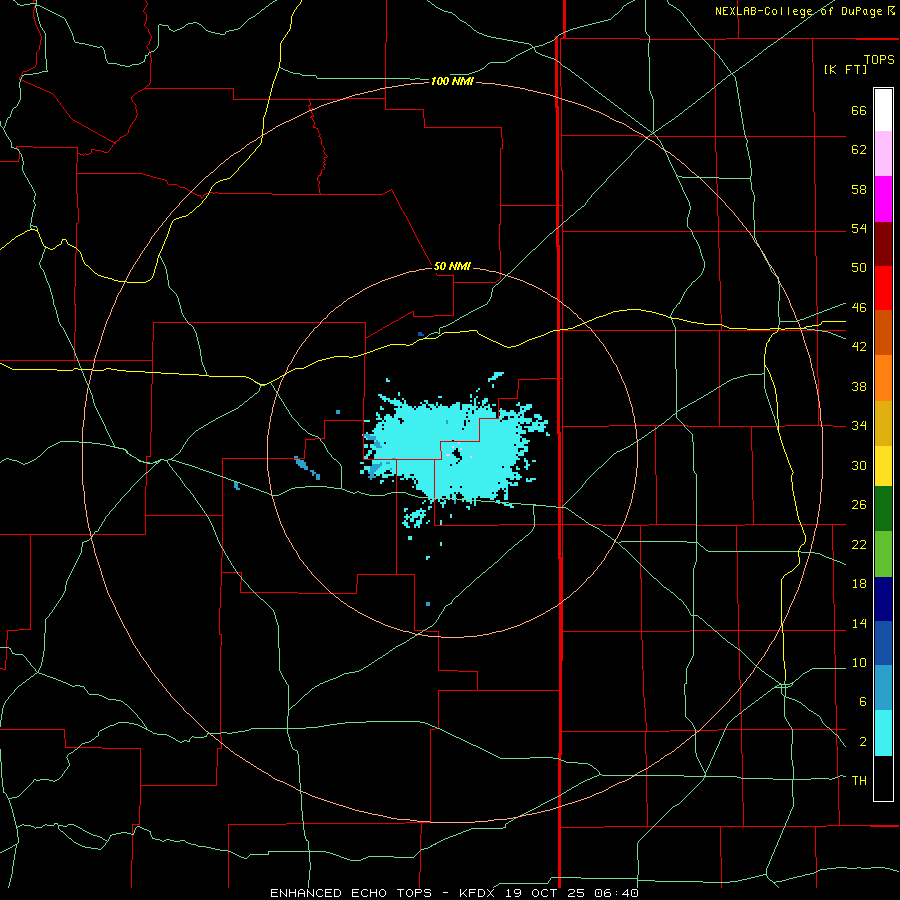The width and height of the screenshot is (900, 900).
Task: Click the magenta 58 kft legend swatch
Action: point(883,199)
